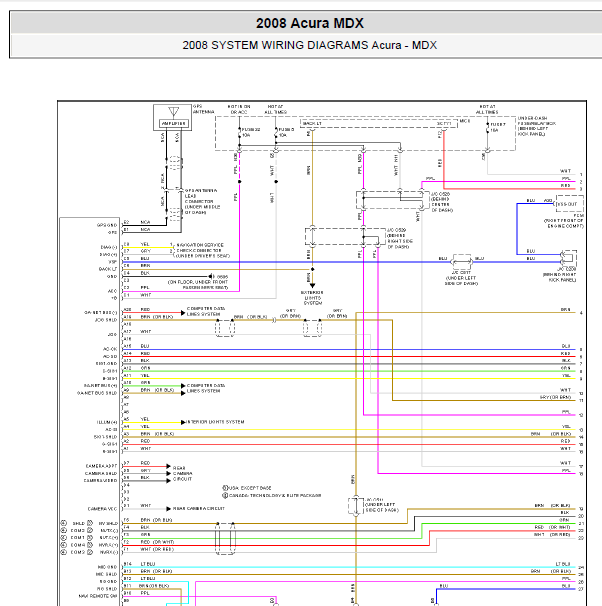
Task: Click the arrowhead pointing to Exterior Lights System
Action: [x=312, y=286]
